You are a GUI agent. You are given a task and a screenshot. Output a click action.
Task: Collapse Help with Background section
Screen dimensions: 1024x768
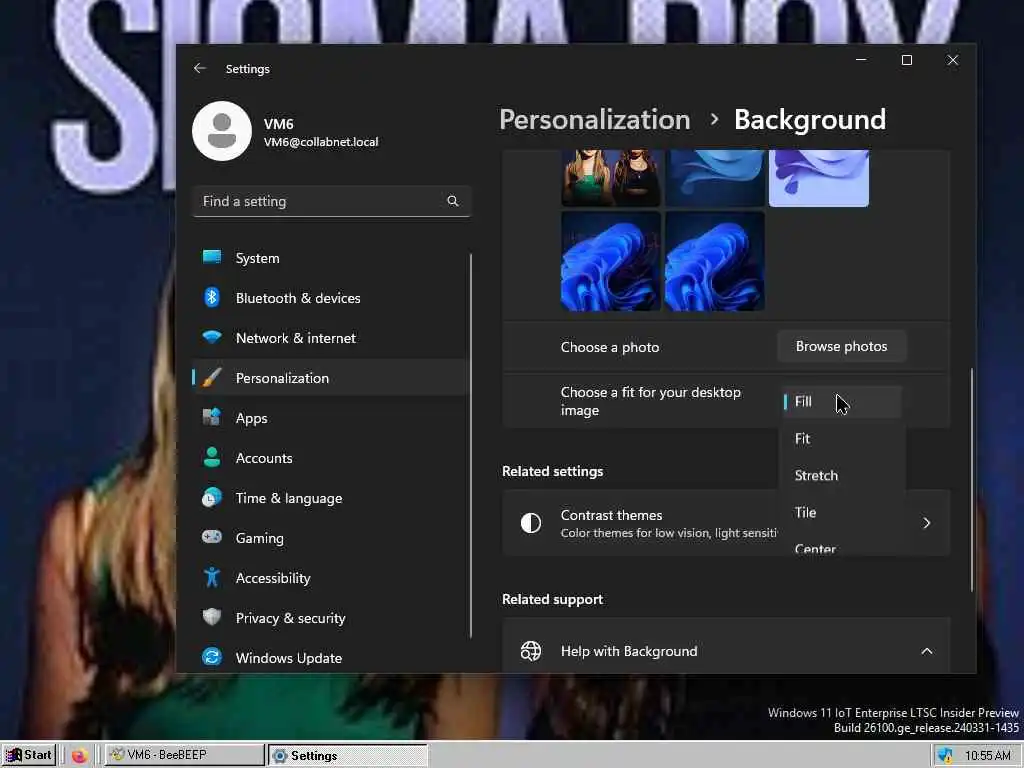pos(927,651)
